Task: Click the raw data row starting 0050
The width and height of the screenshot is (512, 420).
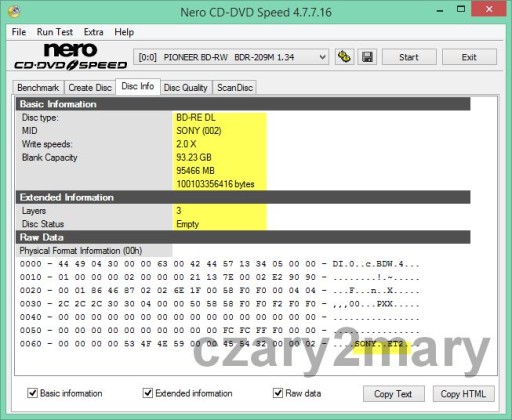Action: [x=219, y=331]
